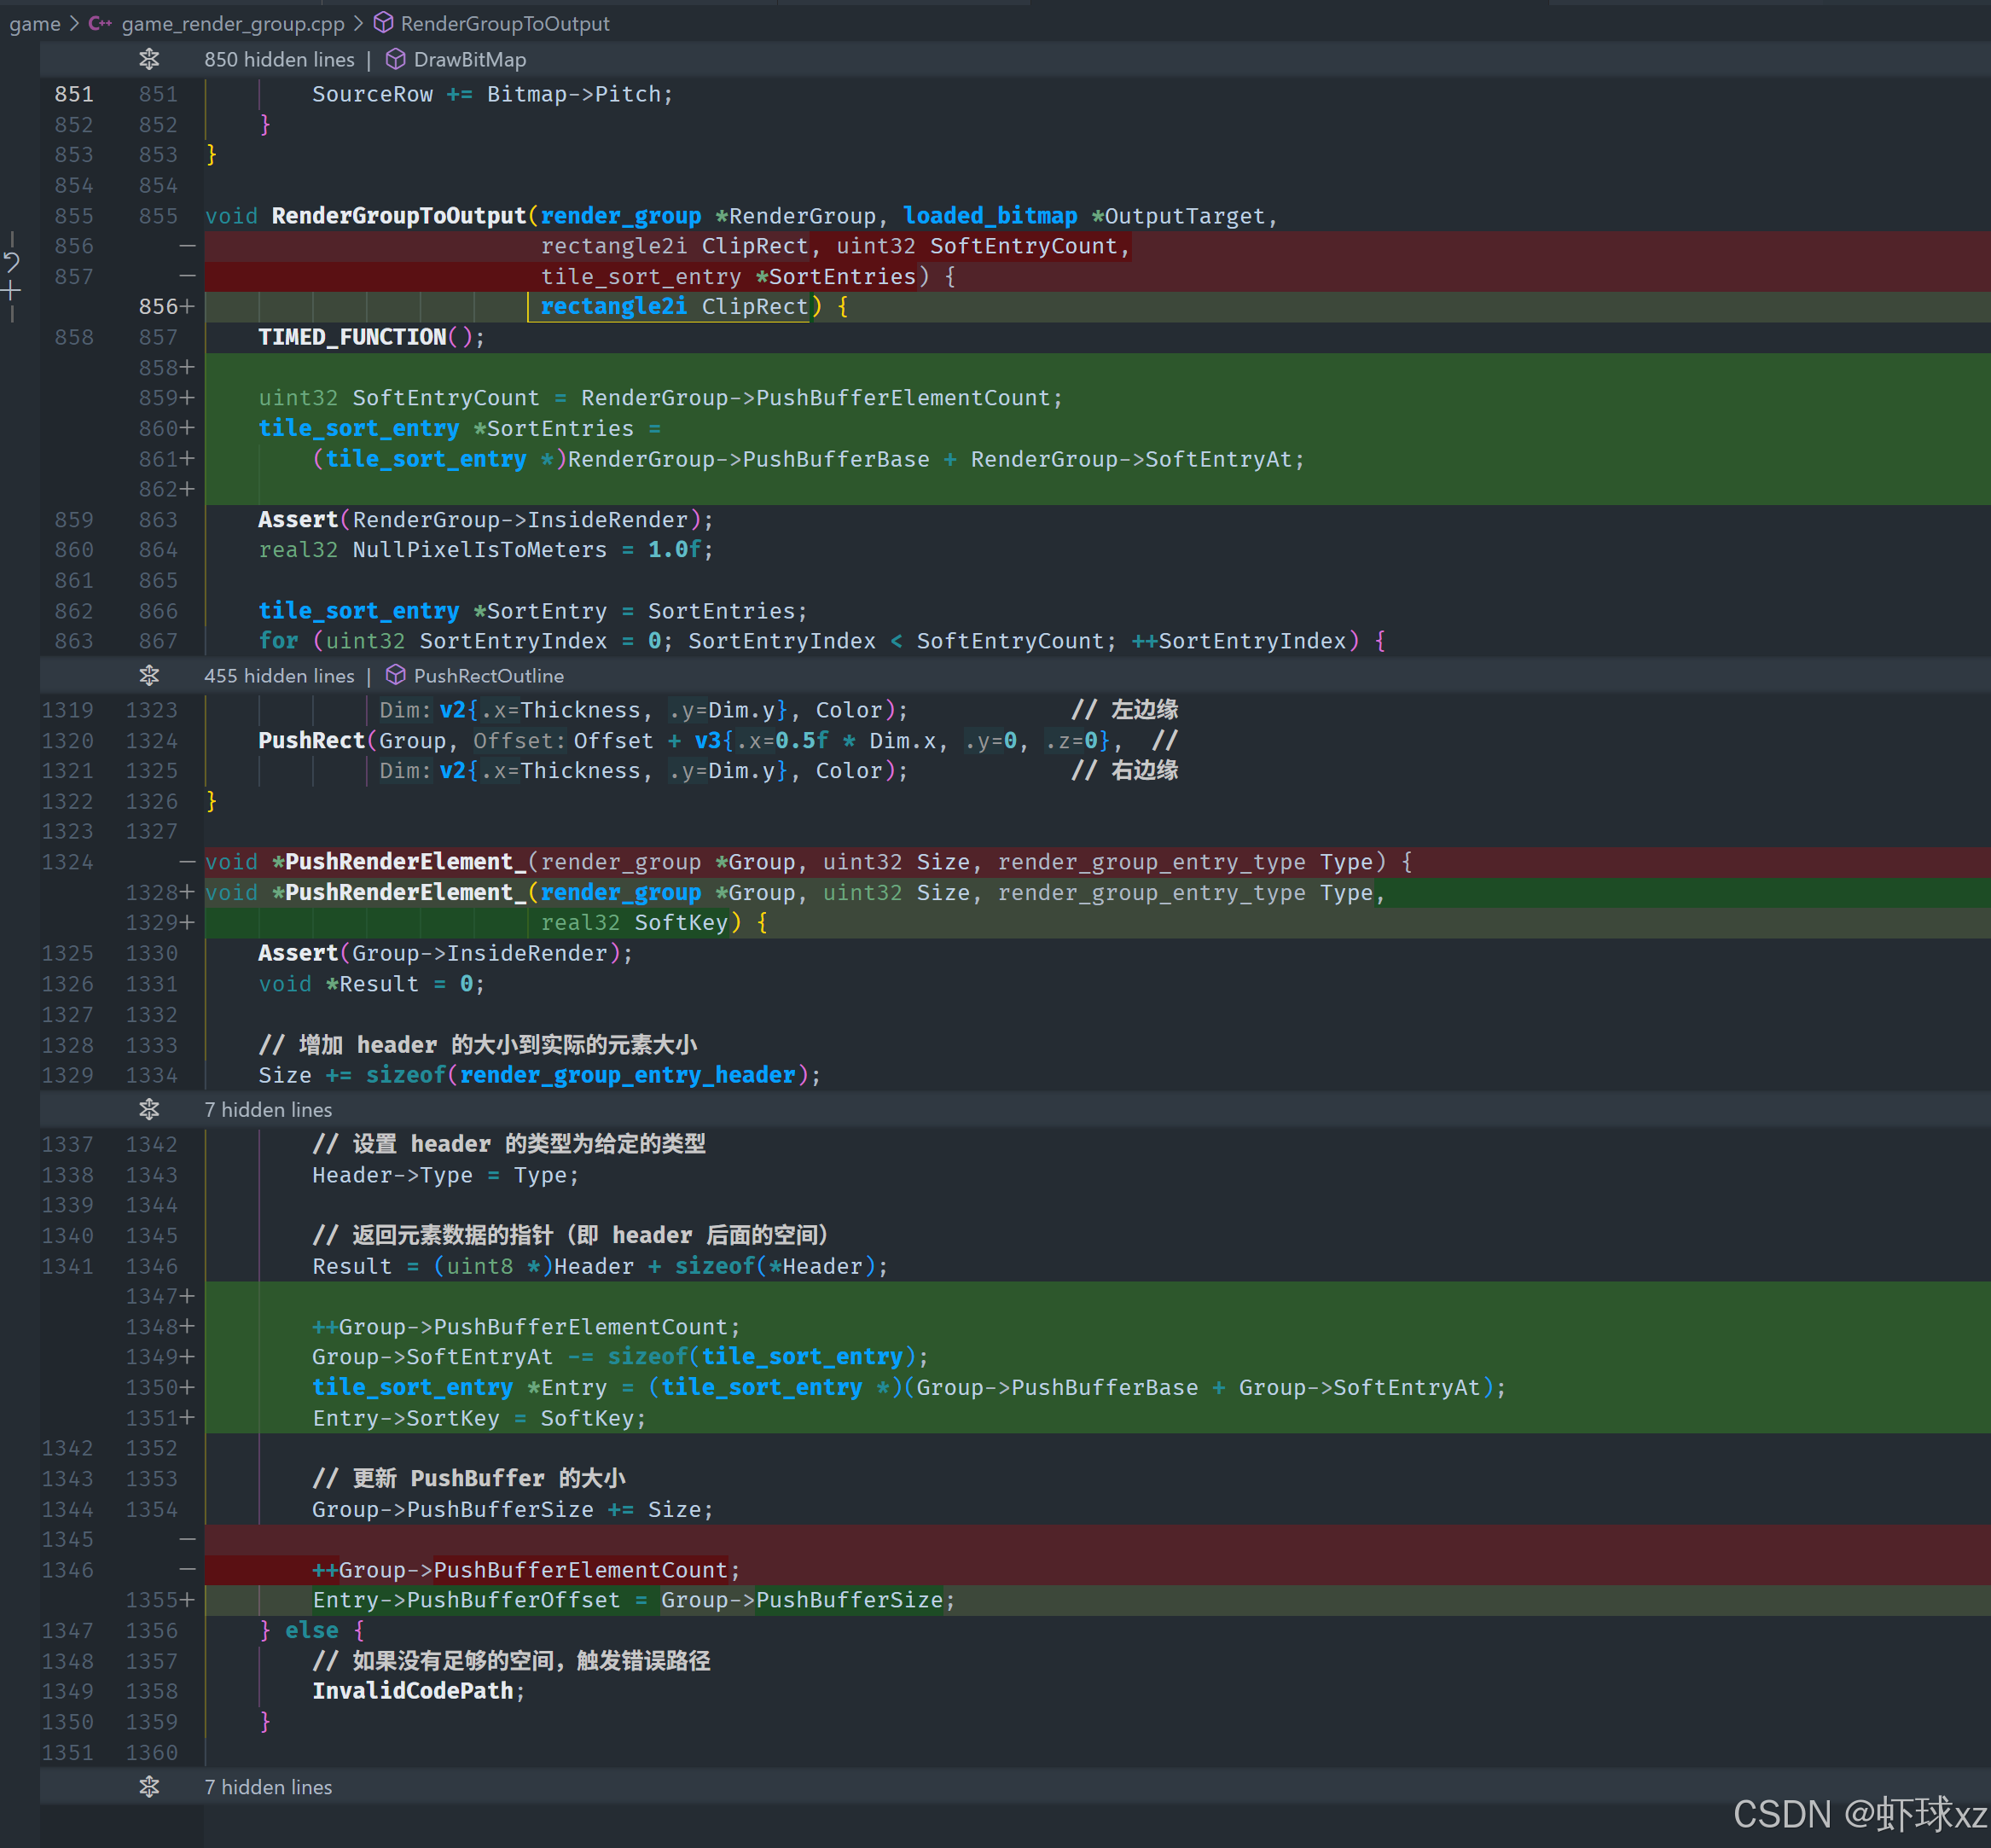Click unfold icon beside 455 hidden lines
This screenshot has width=1991, height=1848.
click(x=149, y=675)
